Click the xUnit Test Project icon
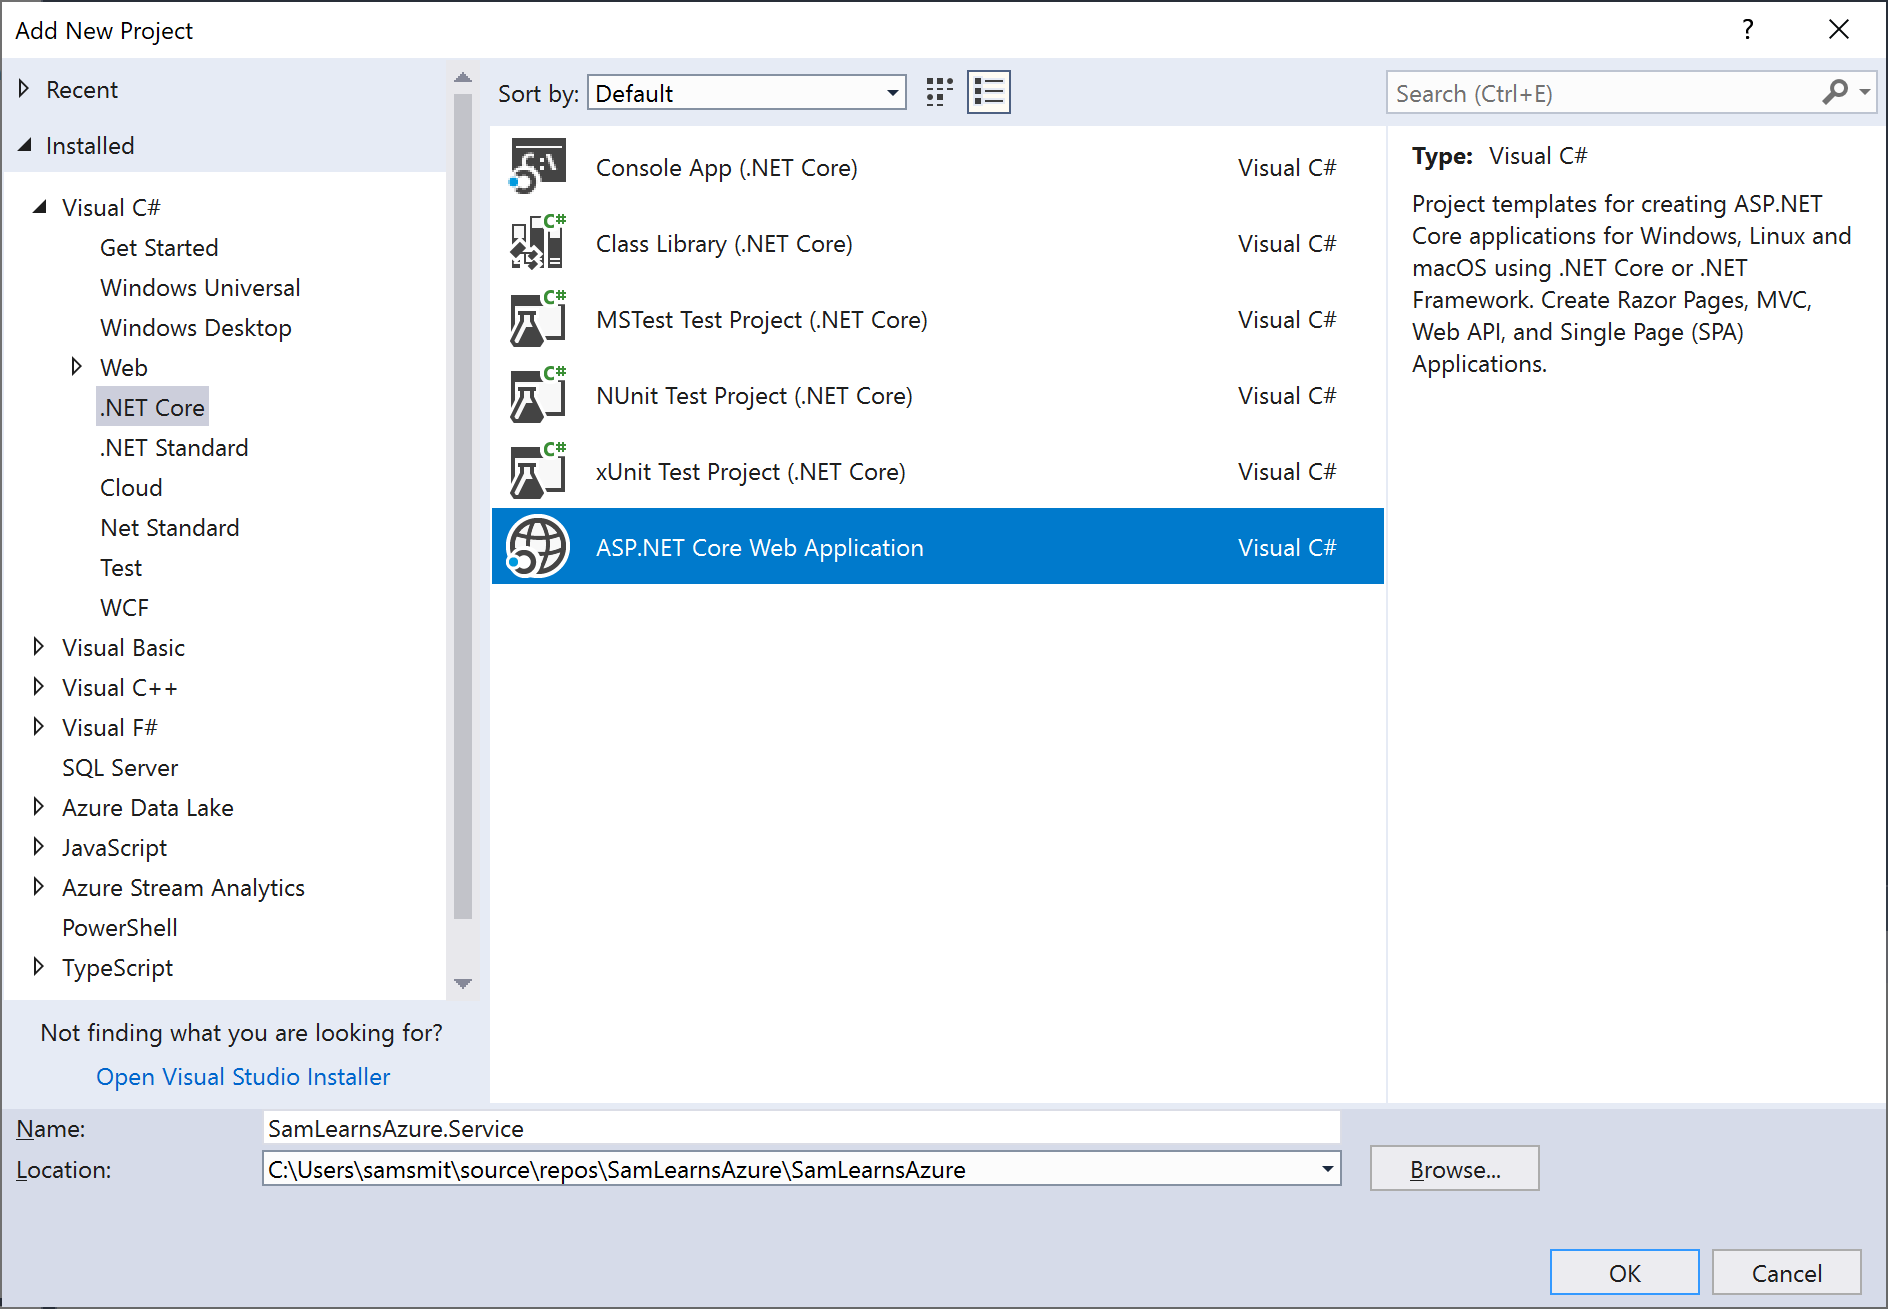This screenshot has height=1309, width=1888. coord(538,471)
